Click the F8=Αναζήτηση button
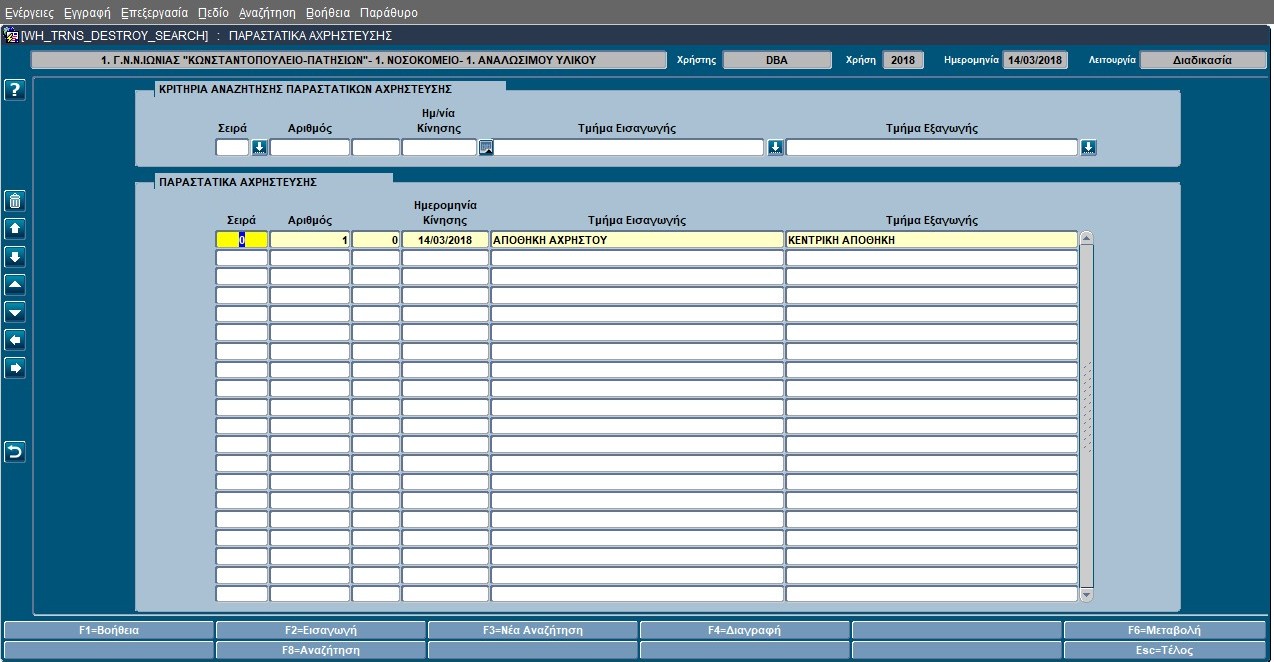Screen dimensions: 1274x662 pos(321,650)
